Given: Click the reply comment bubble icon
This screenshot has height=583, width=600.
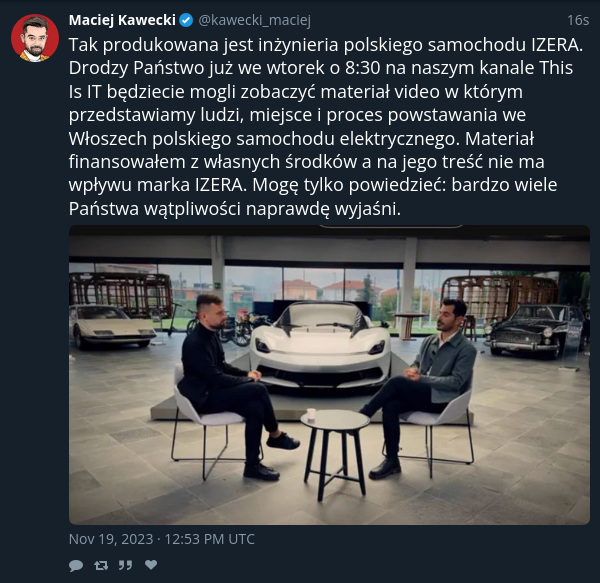Looking at the screenshot, I should click(x=76, y=565).
